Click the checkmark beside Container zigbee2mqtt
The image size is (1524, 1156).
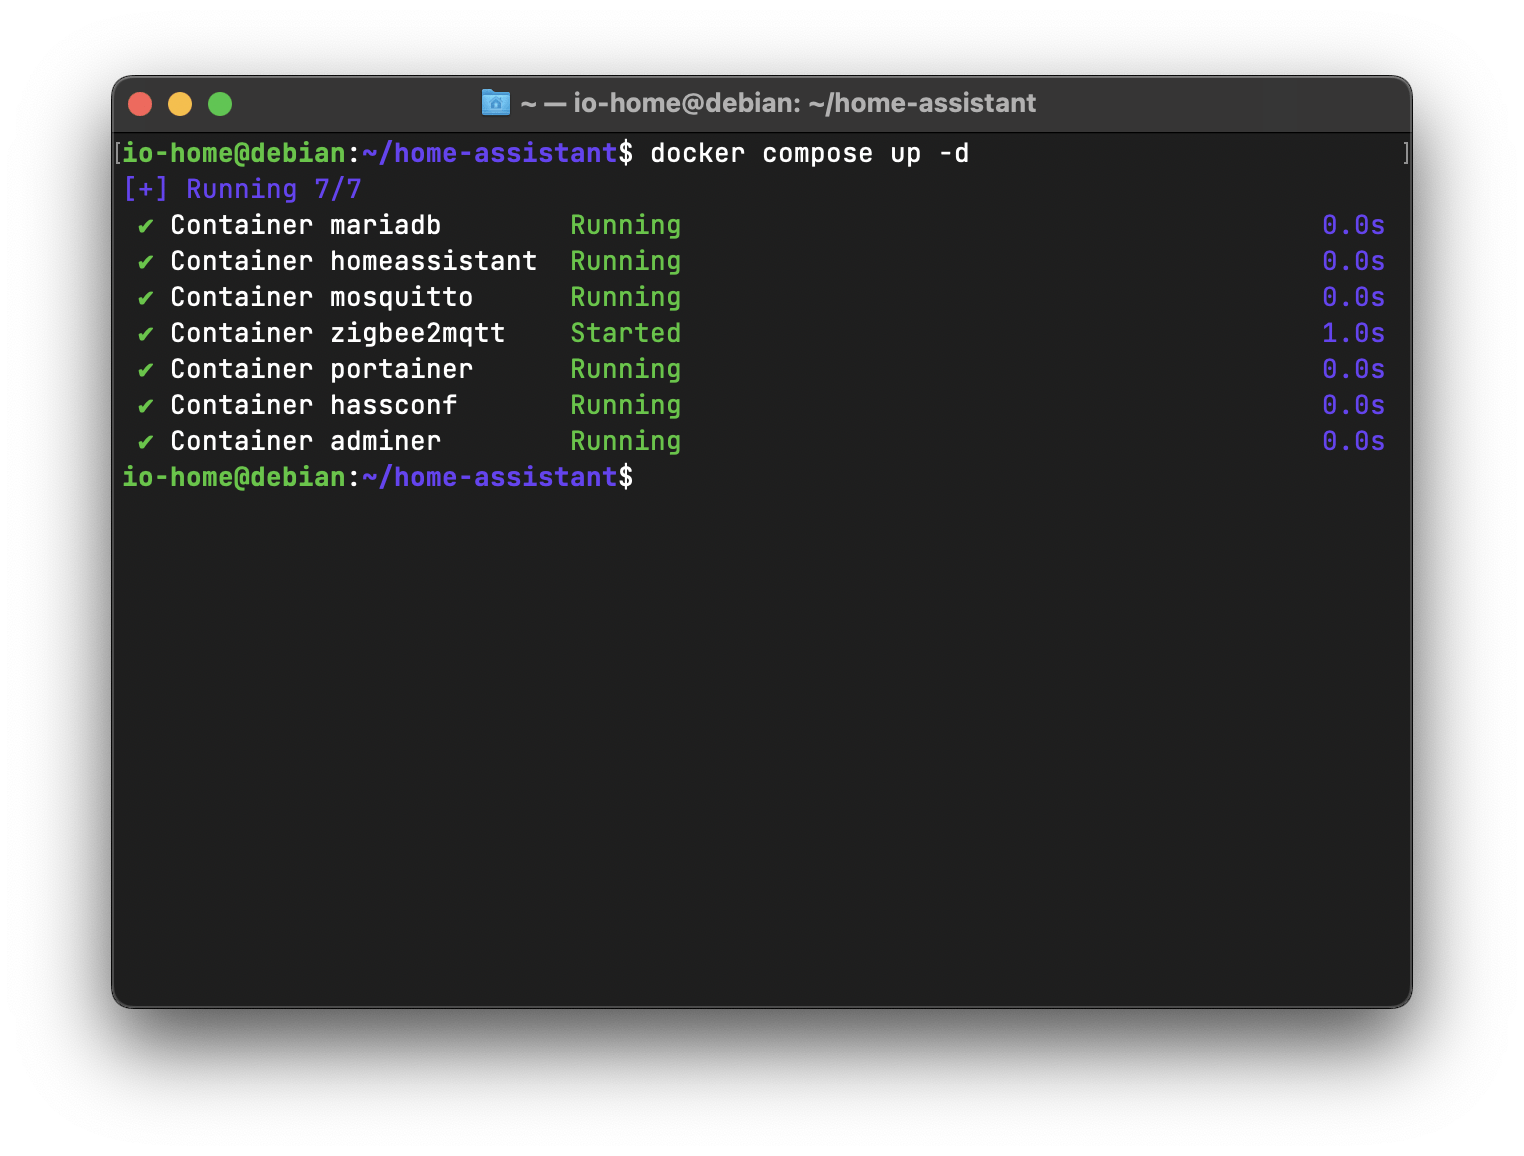[146, 334]
